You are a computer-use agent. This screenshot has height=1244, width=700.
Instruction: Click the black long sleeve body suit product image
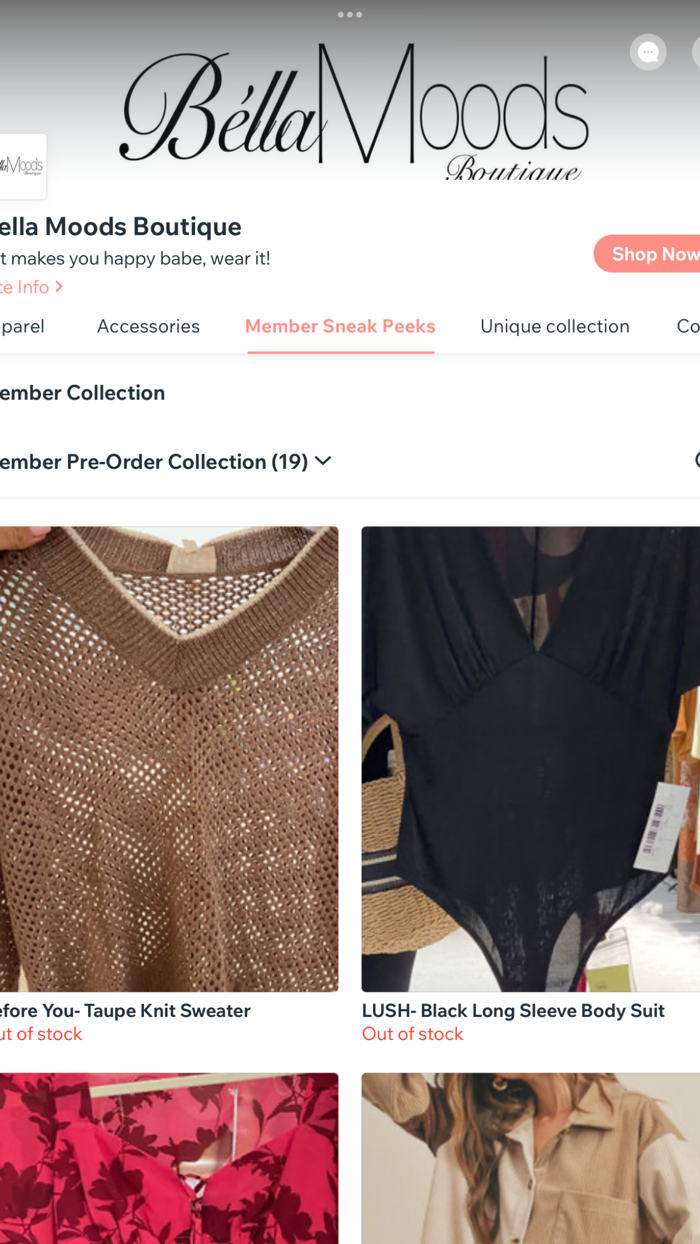tap(530, 757)
